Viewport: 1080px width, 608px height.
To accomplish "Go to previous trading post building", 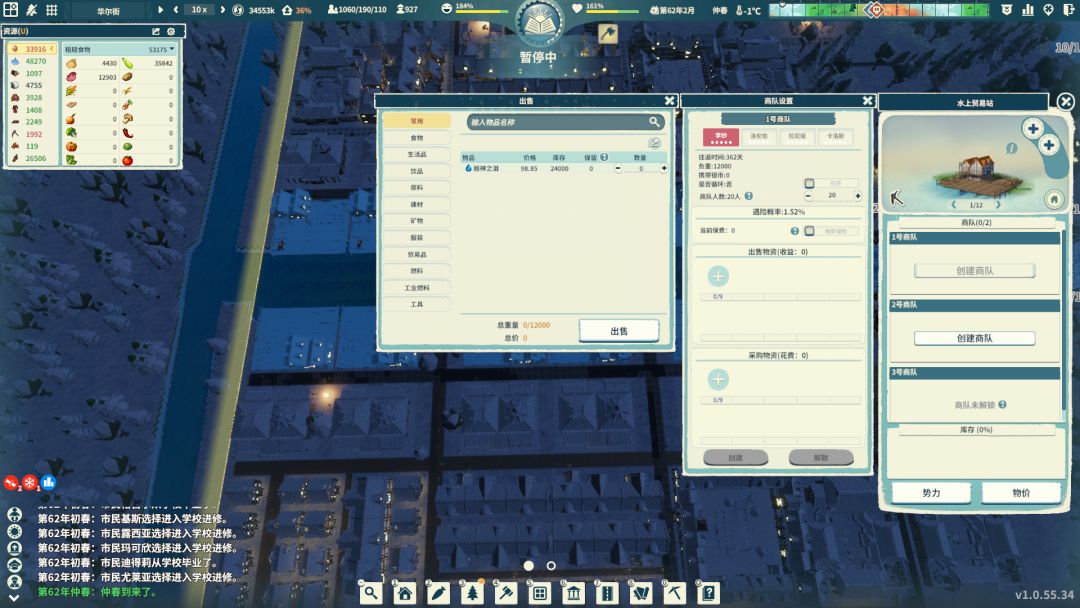I will pos(954,205).
